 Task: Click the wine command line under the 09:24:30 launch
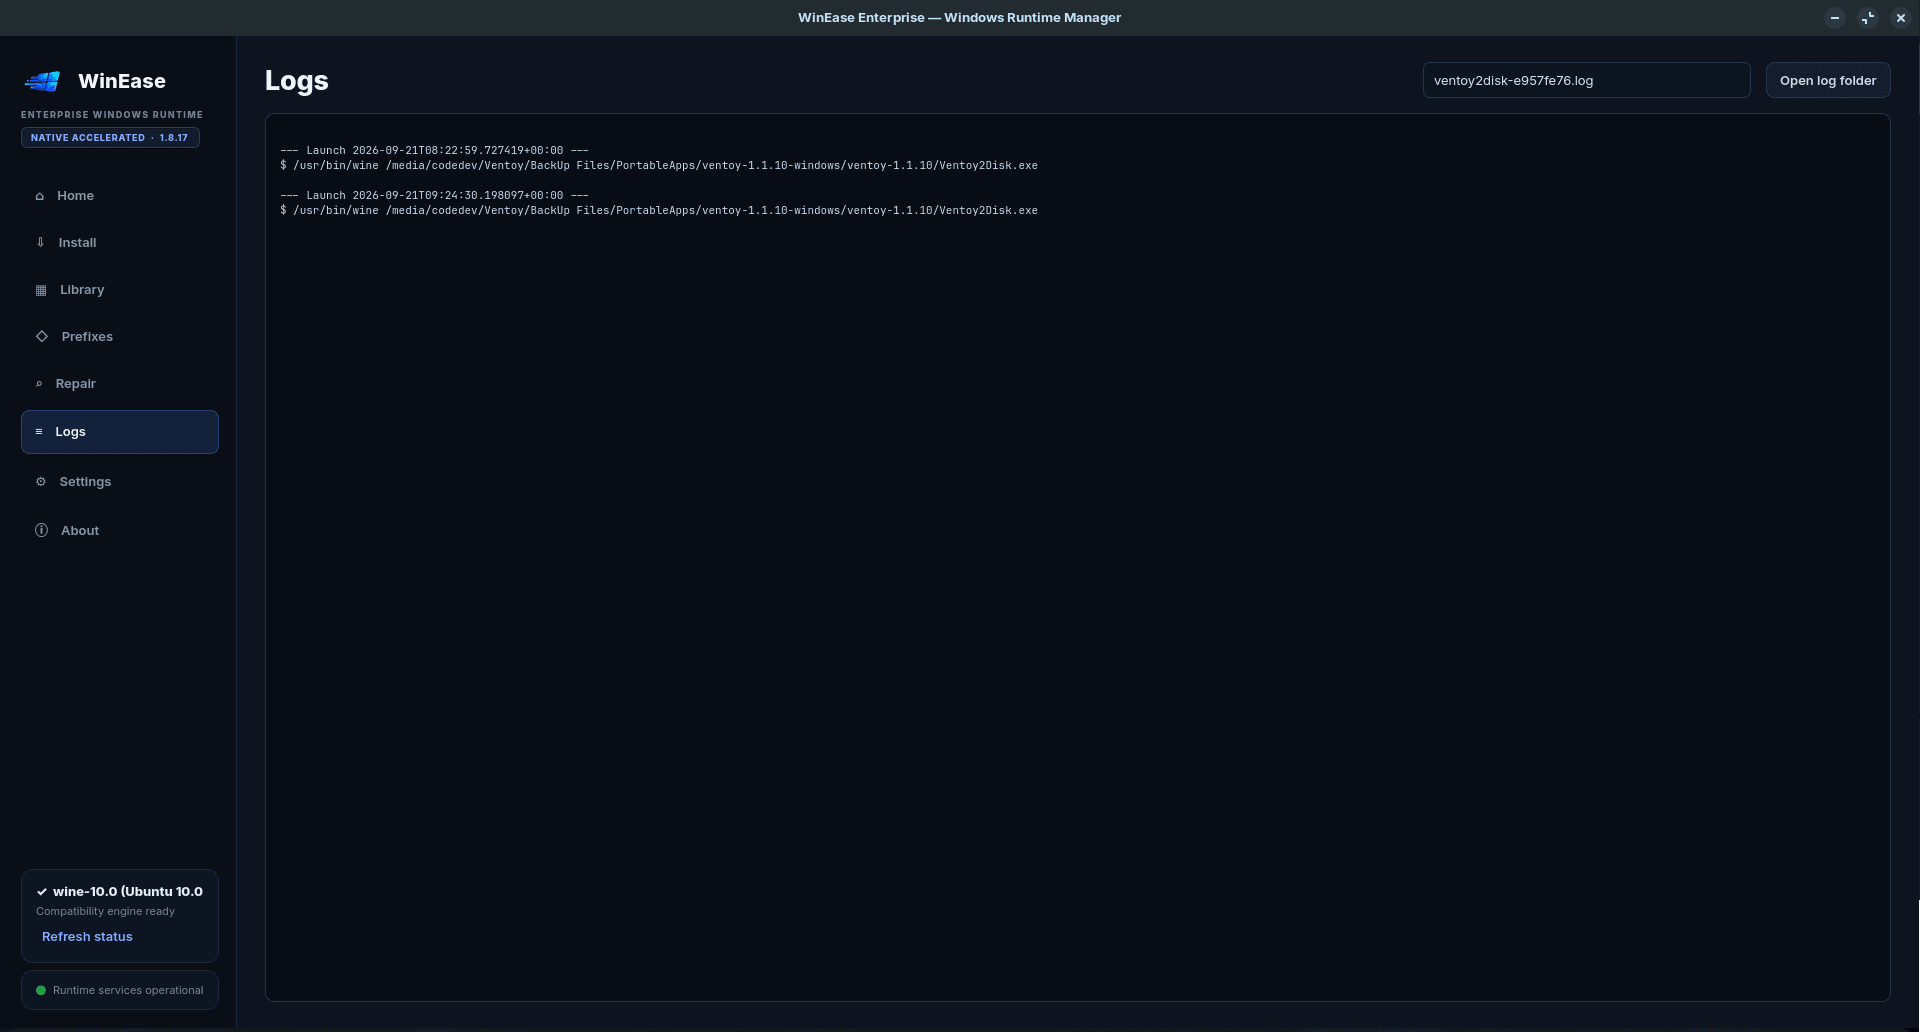tap(659, 211)
